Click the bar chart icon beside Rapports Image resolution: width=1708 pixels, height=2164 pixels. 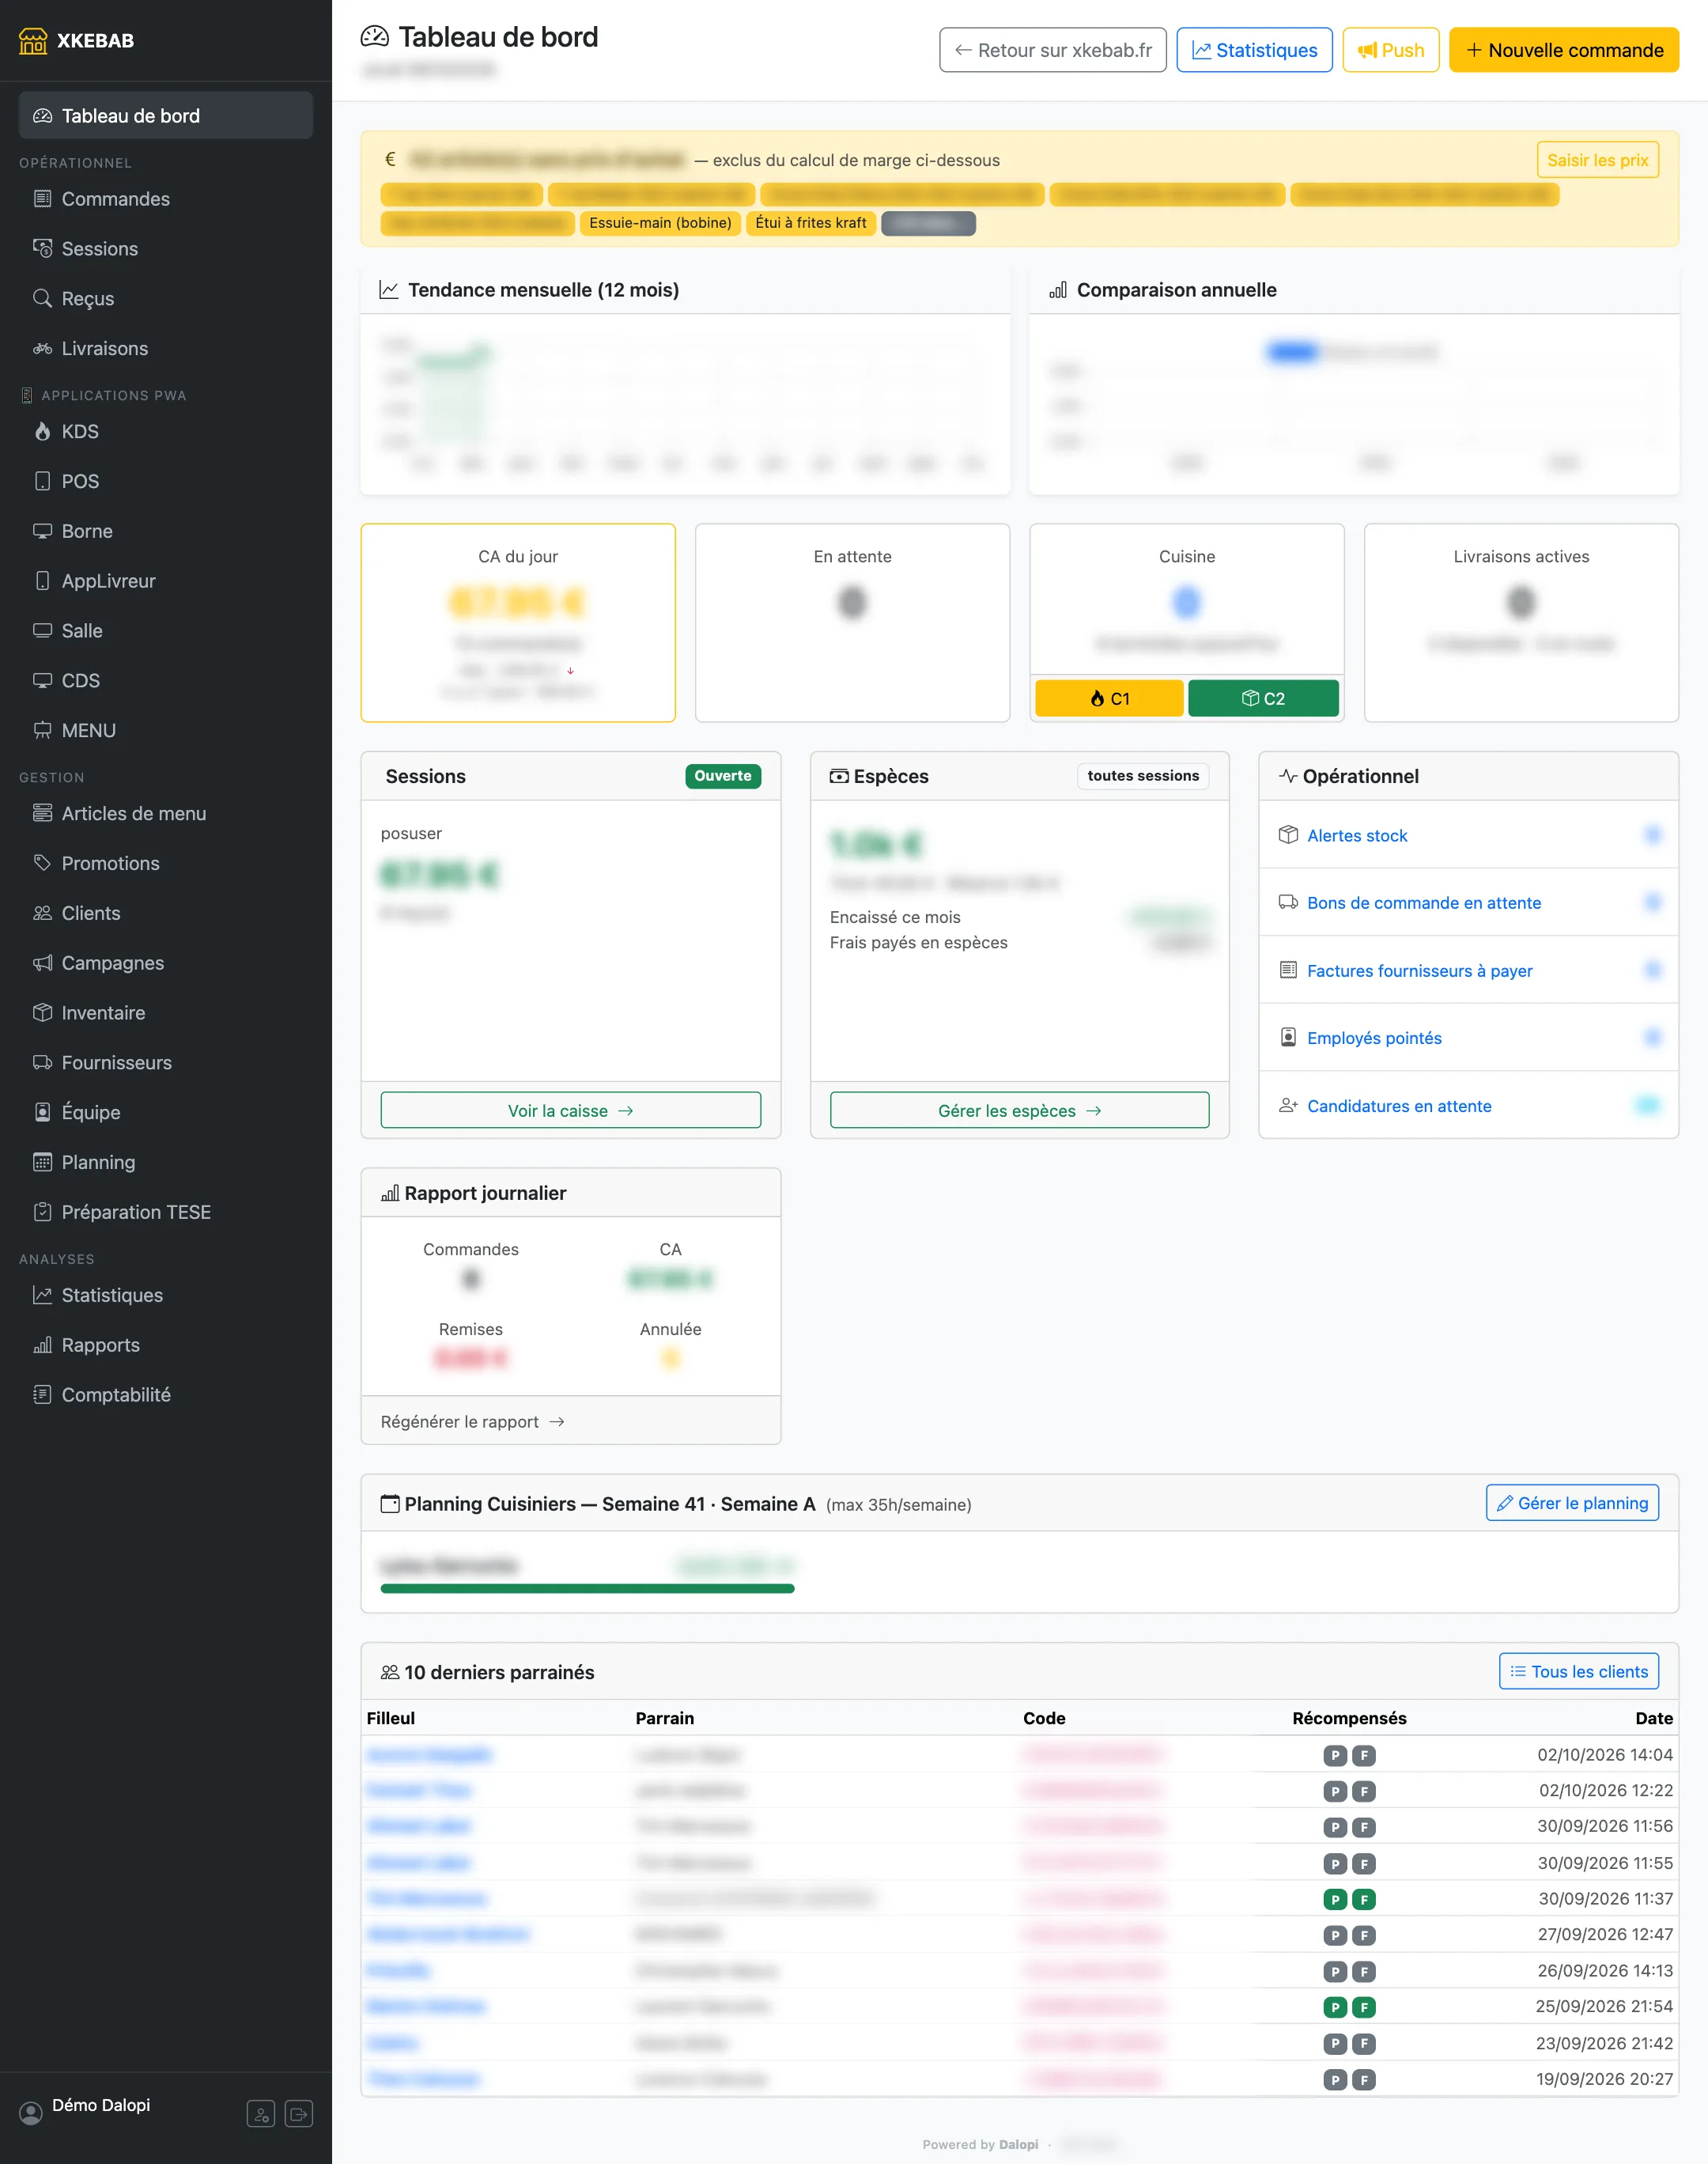click(42, 1344)
